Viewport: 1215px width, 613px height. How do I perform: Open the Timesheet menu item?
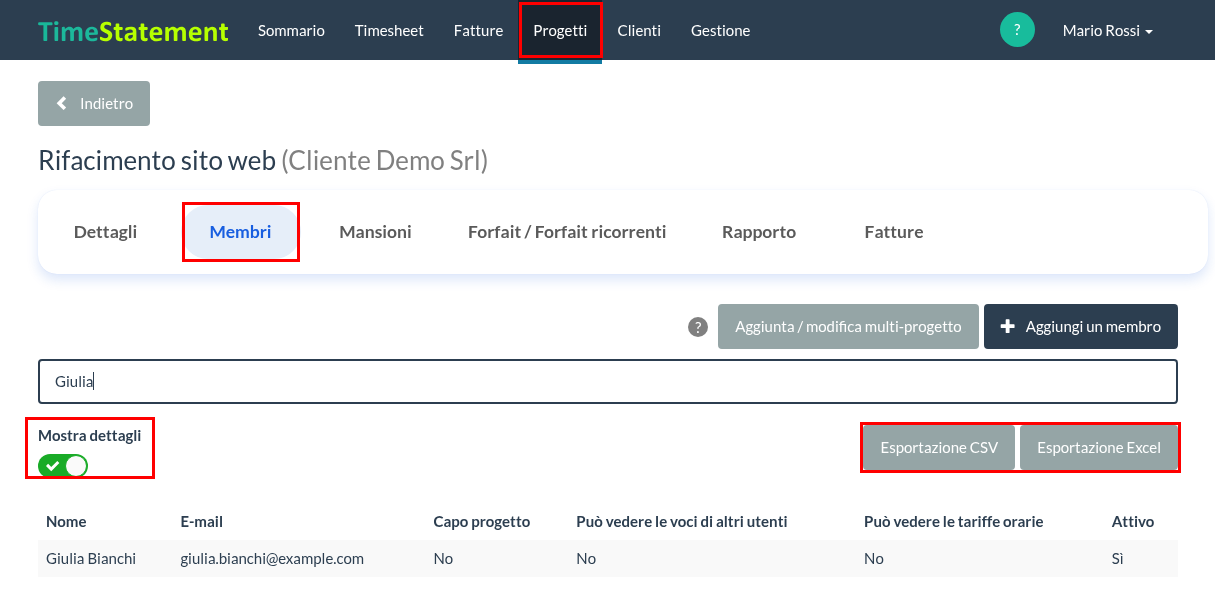pos(389,31)
